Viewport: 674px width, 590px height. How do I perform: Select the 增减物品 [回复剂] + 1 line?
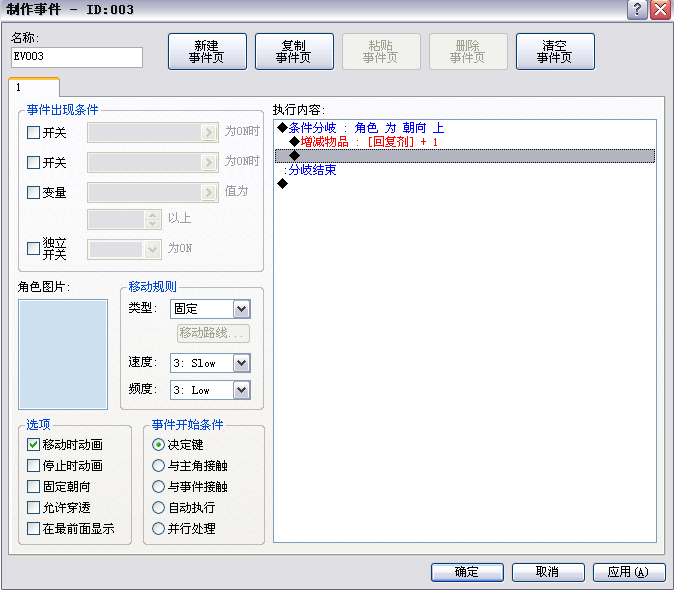[x=465, y=142]
